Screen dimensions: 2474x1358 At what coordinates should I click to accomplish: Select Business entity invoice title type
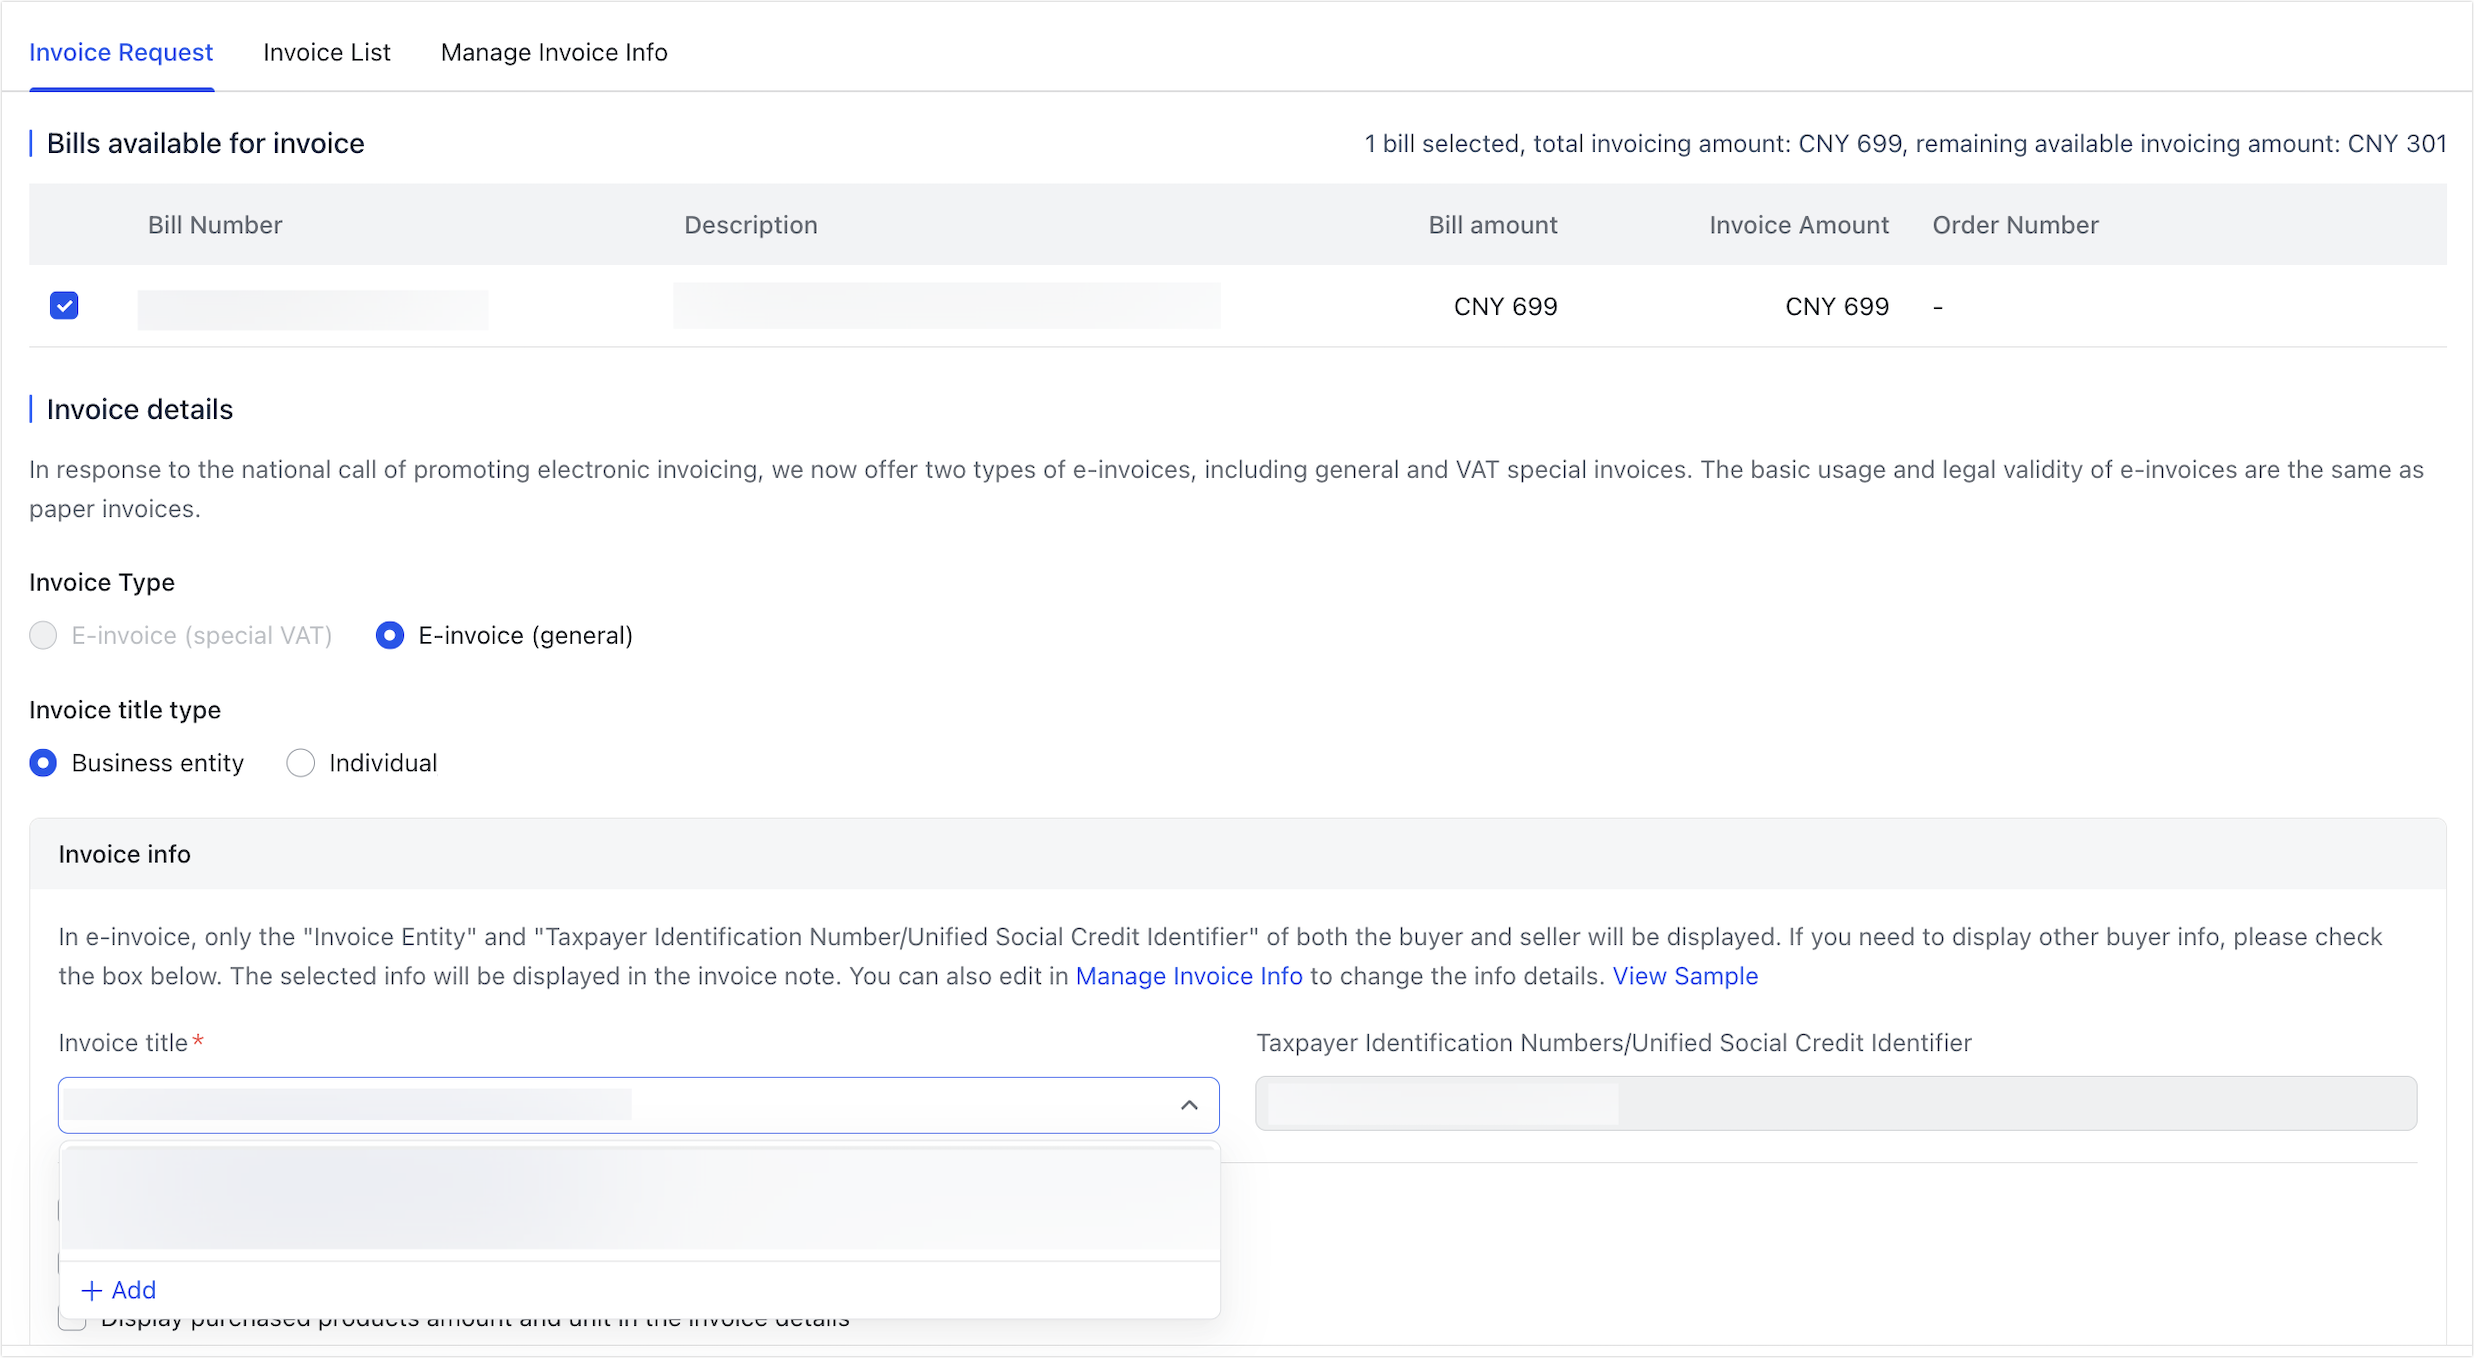coord(43,762)
